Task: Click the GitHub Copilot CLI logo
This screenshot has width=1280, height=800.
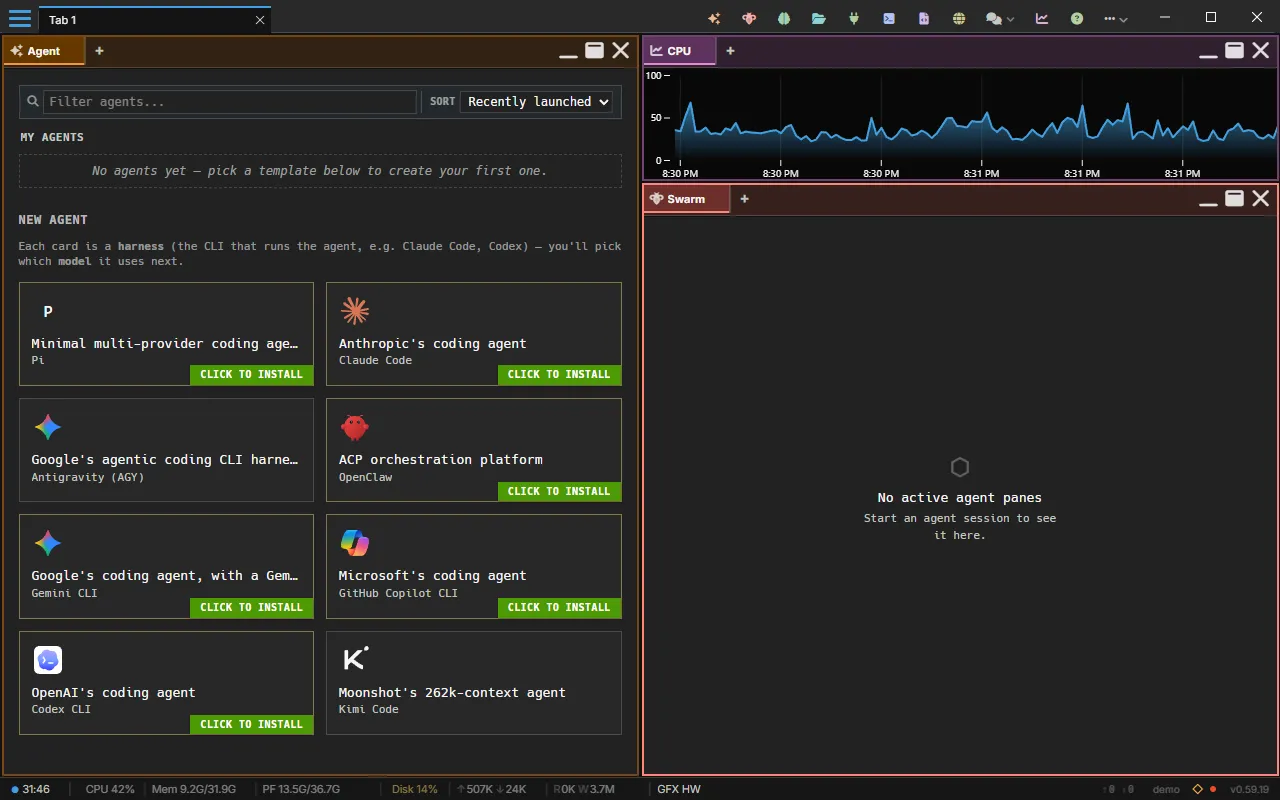Action: pyautogui.click(x=354, y=544)
